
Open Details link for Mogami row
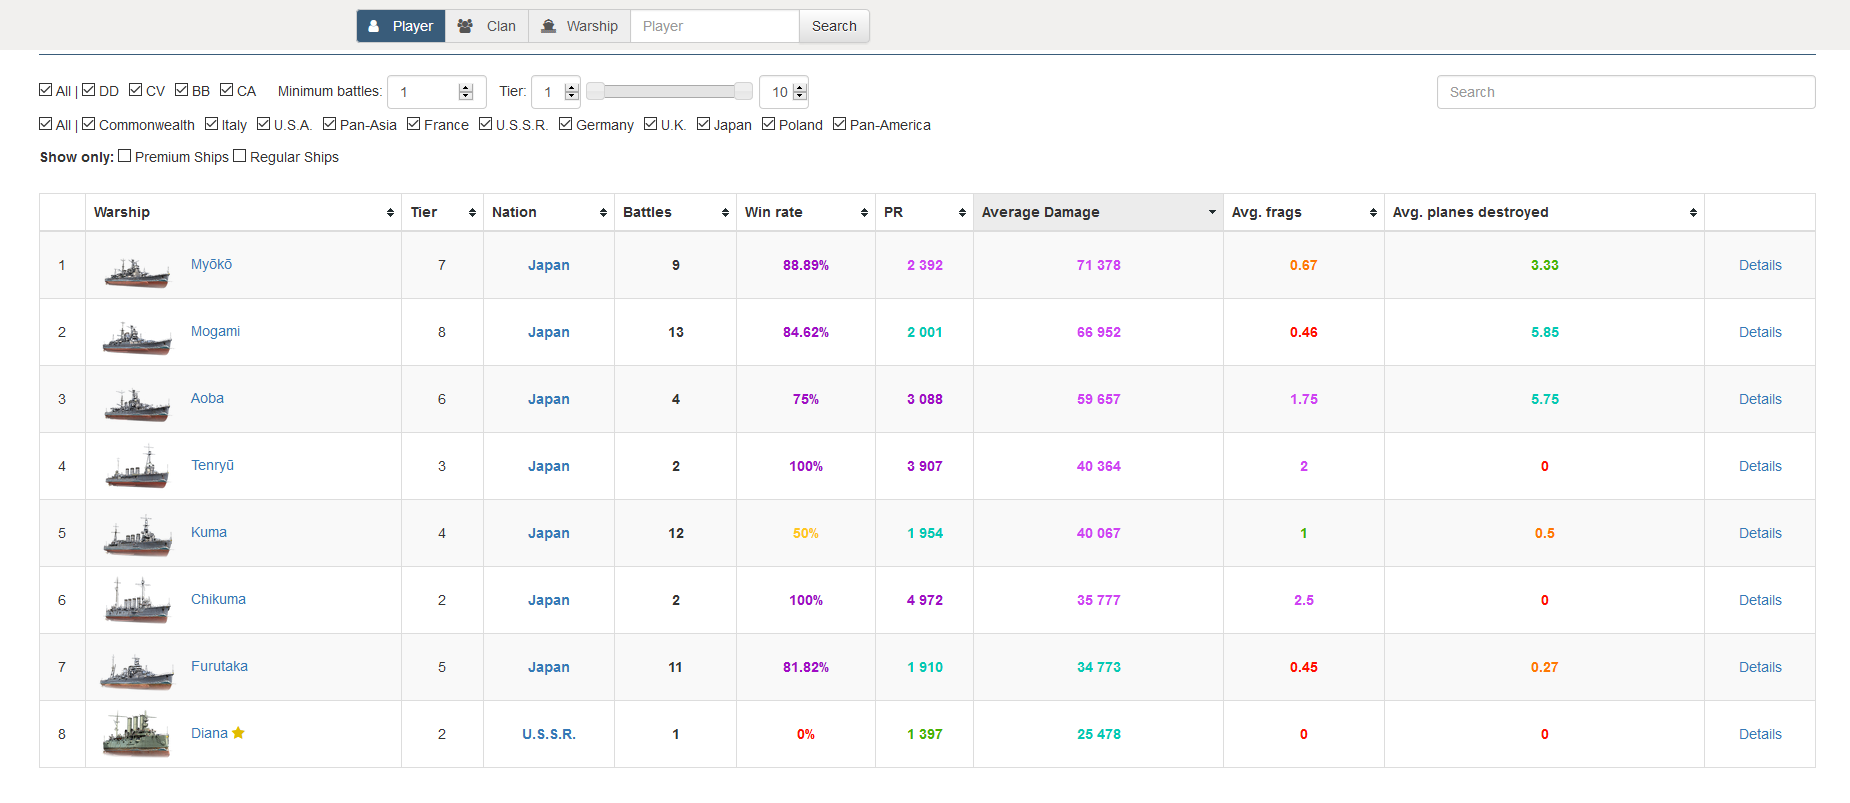click(1759, 332)
